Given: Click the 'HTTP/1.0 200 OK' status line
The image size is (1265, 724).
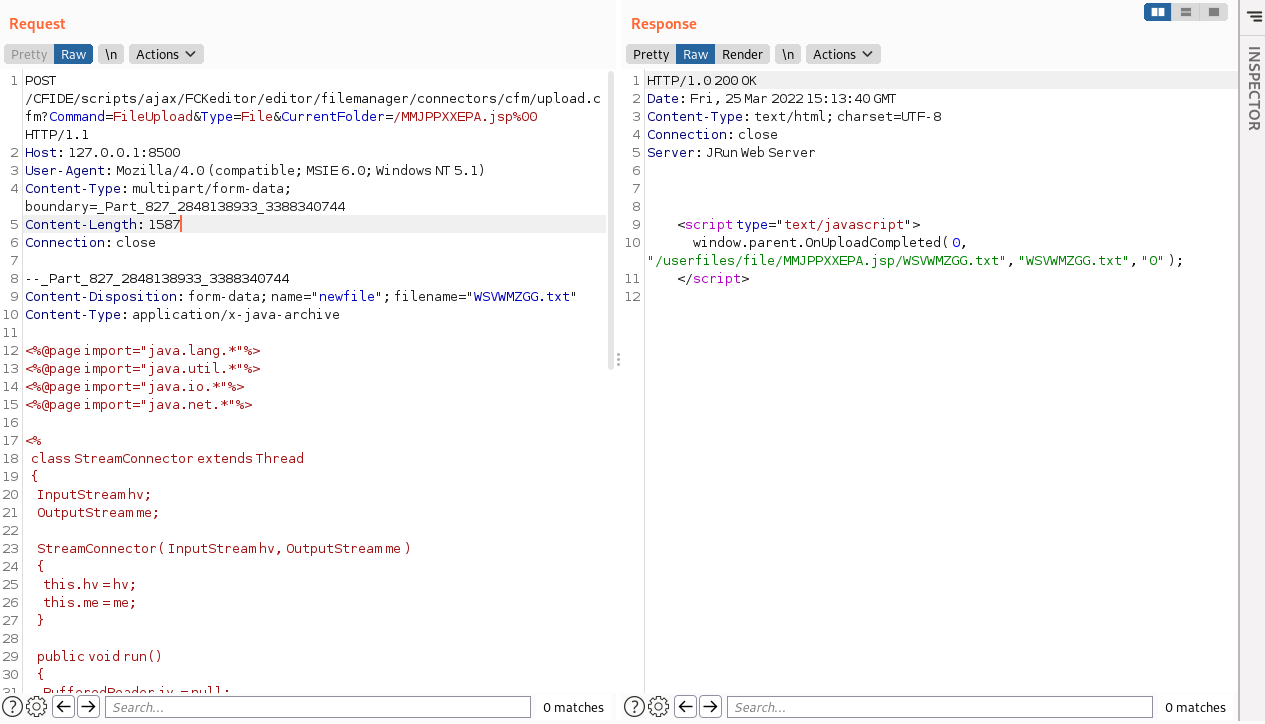Looking at the screenshot, I should tap(702, 80).
